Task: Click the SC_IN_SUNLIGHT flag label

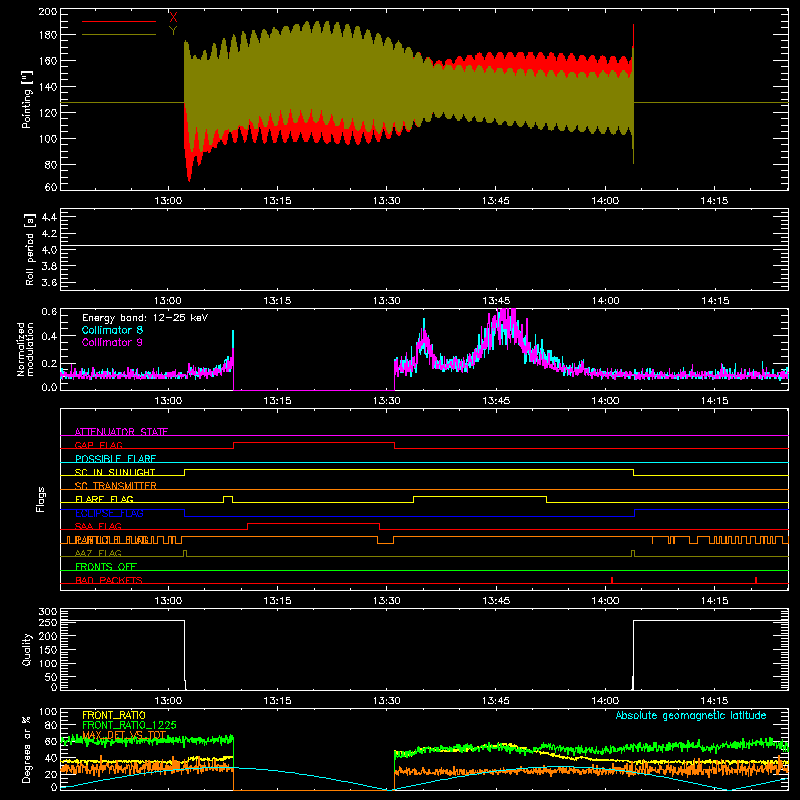Action: (x=115, y=472)
